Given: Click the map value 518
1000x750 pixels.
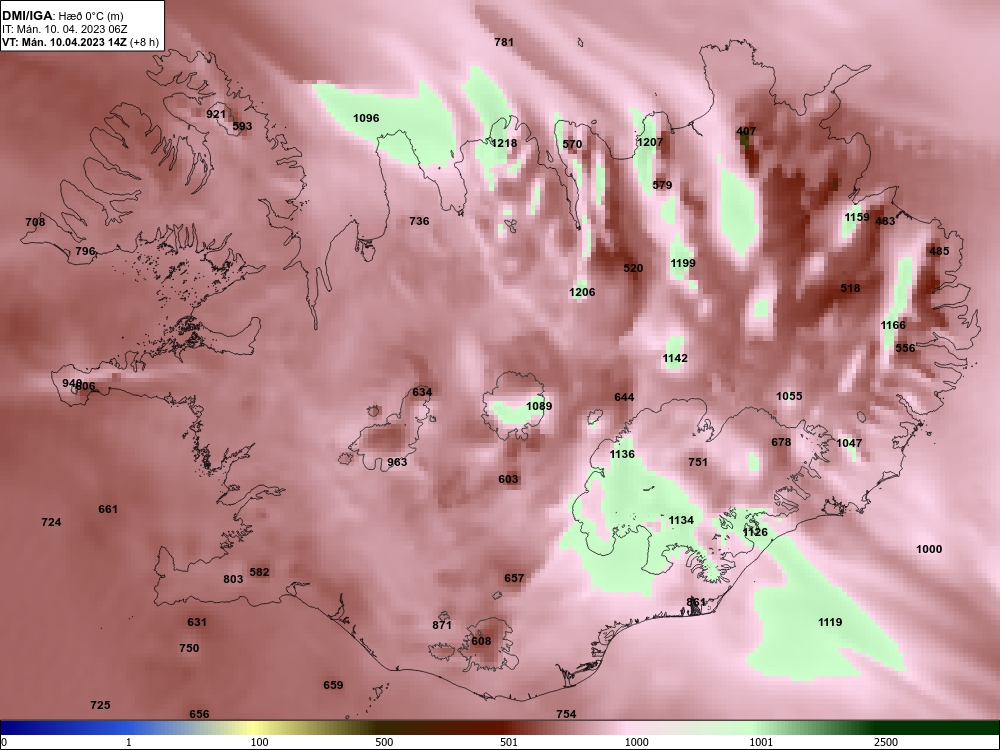Looking at the screenshot, I should (x=850, y=288).
